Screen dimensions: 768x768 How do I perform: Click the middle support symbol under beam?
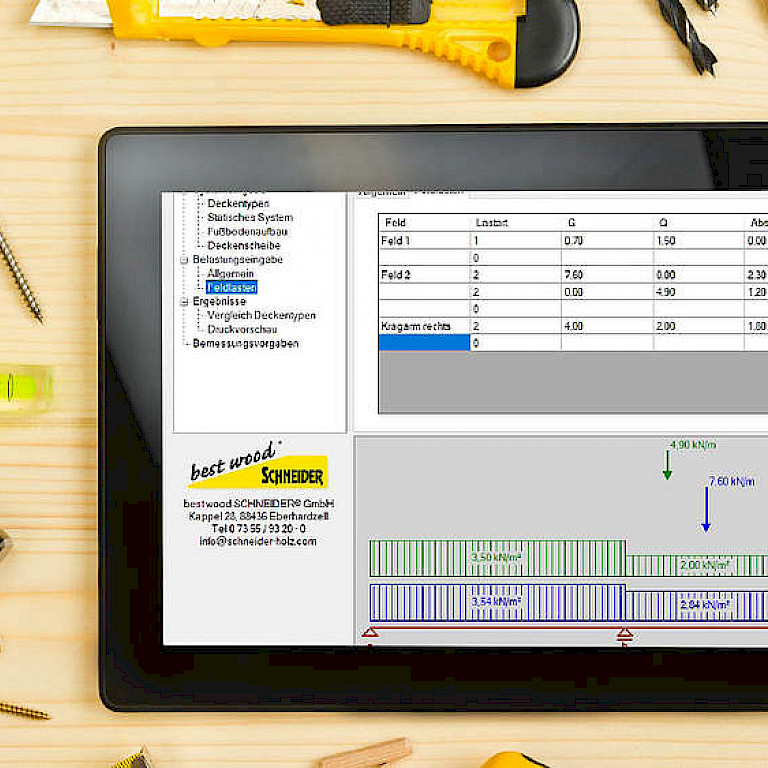[x=624, y=635]
